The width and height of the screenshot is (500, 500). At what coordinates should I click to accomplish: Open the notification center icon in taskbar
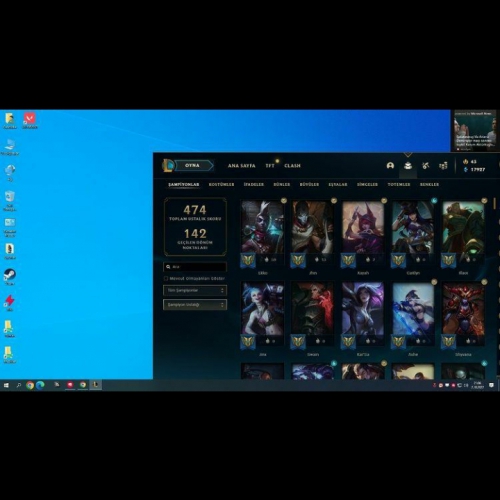click(491, 385)
